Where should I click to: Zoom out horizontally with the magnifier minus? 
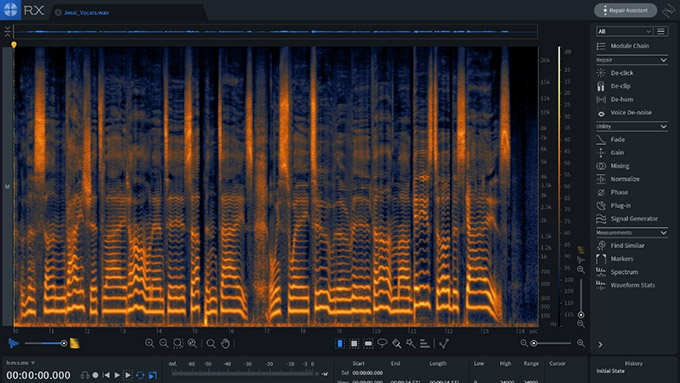[x=524, y=344]
